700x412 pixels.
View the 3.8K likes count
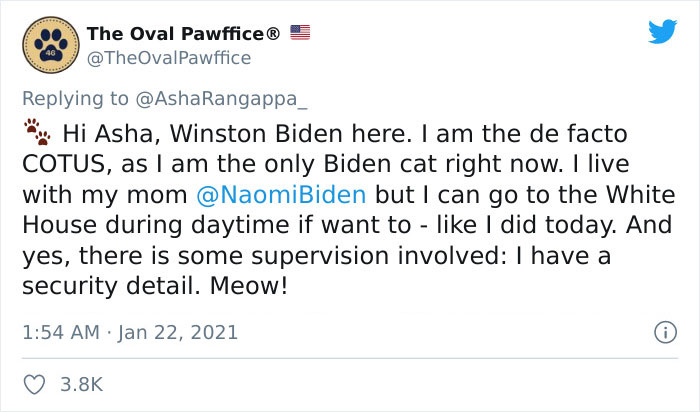point(82,384)
